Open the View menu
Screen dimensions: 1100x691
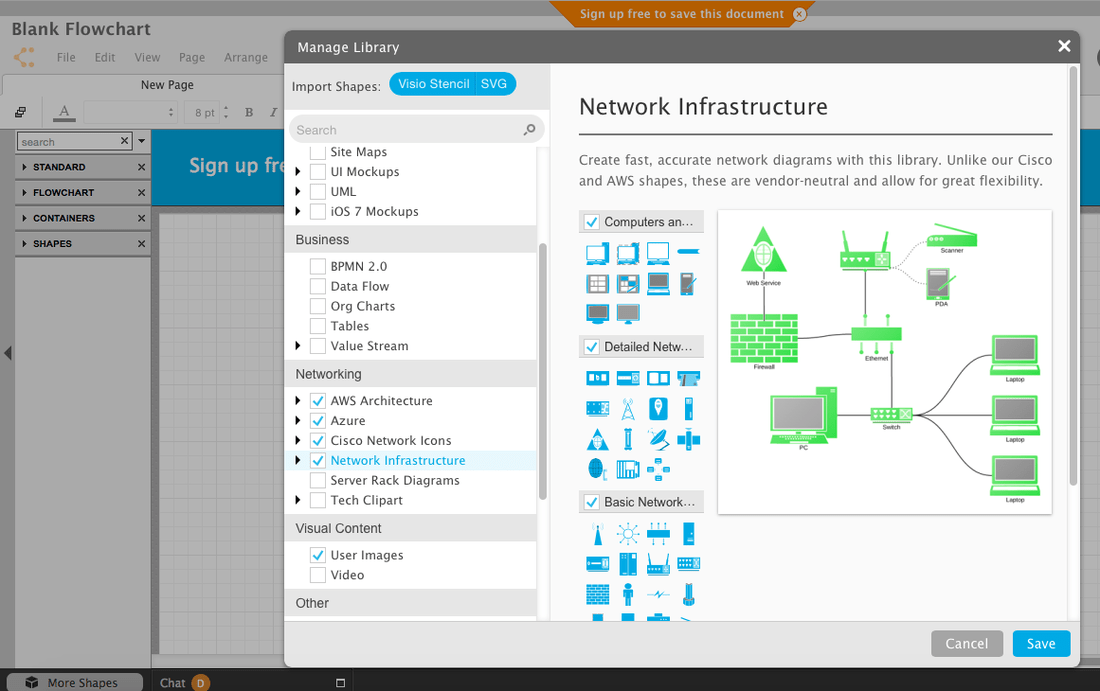(147, 58)
